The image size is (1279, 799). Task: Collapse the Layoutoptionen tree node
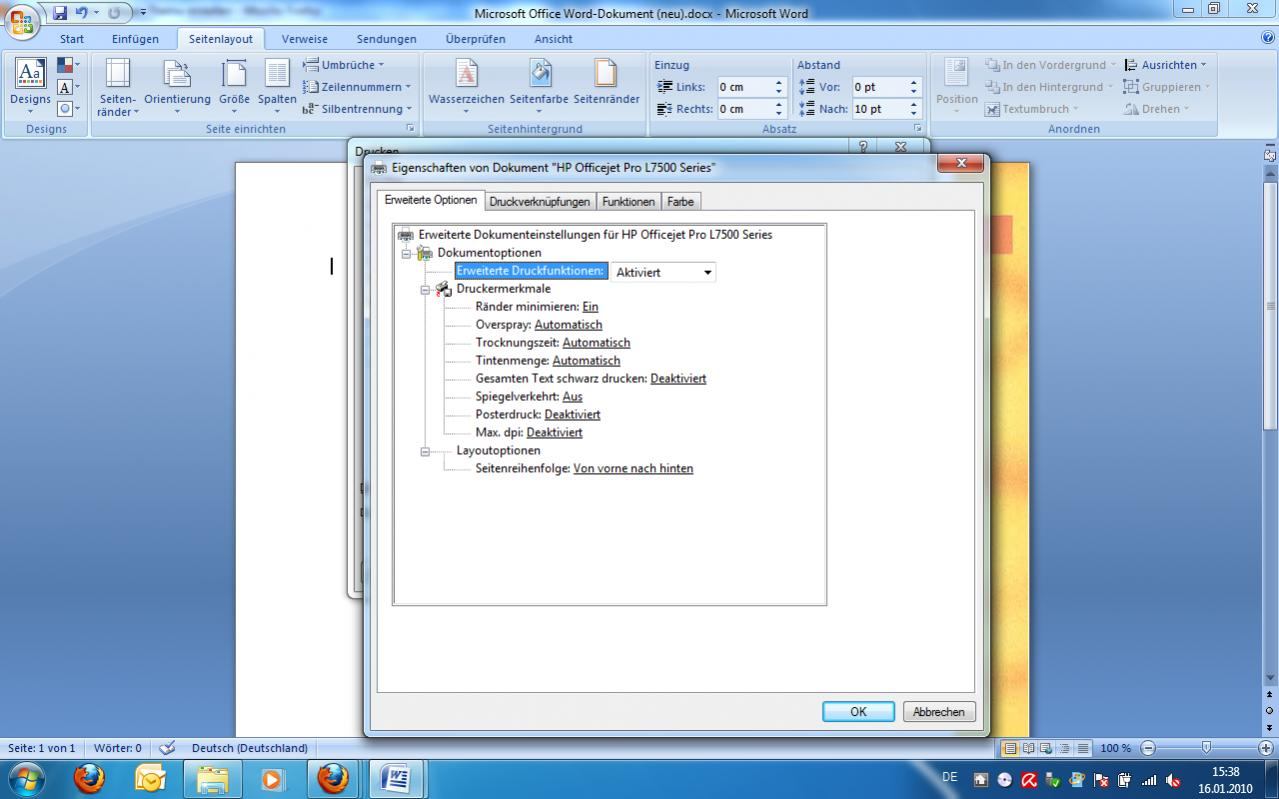pyautogui.click(x=425, y=451)
